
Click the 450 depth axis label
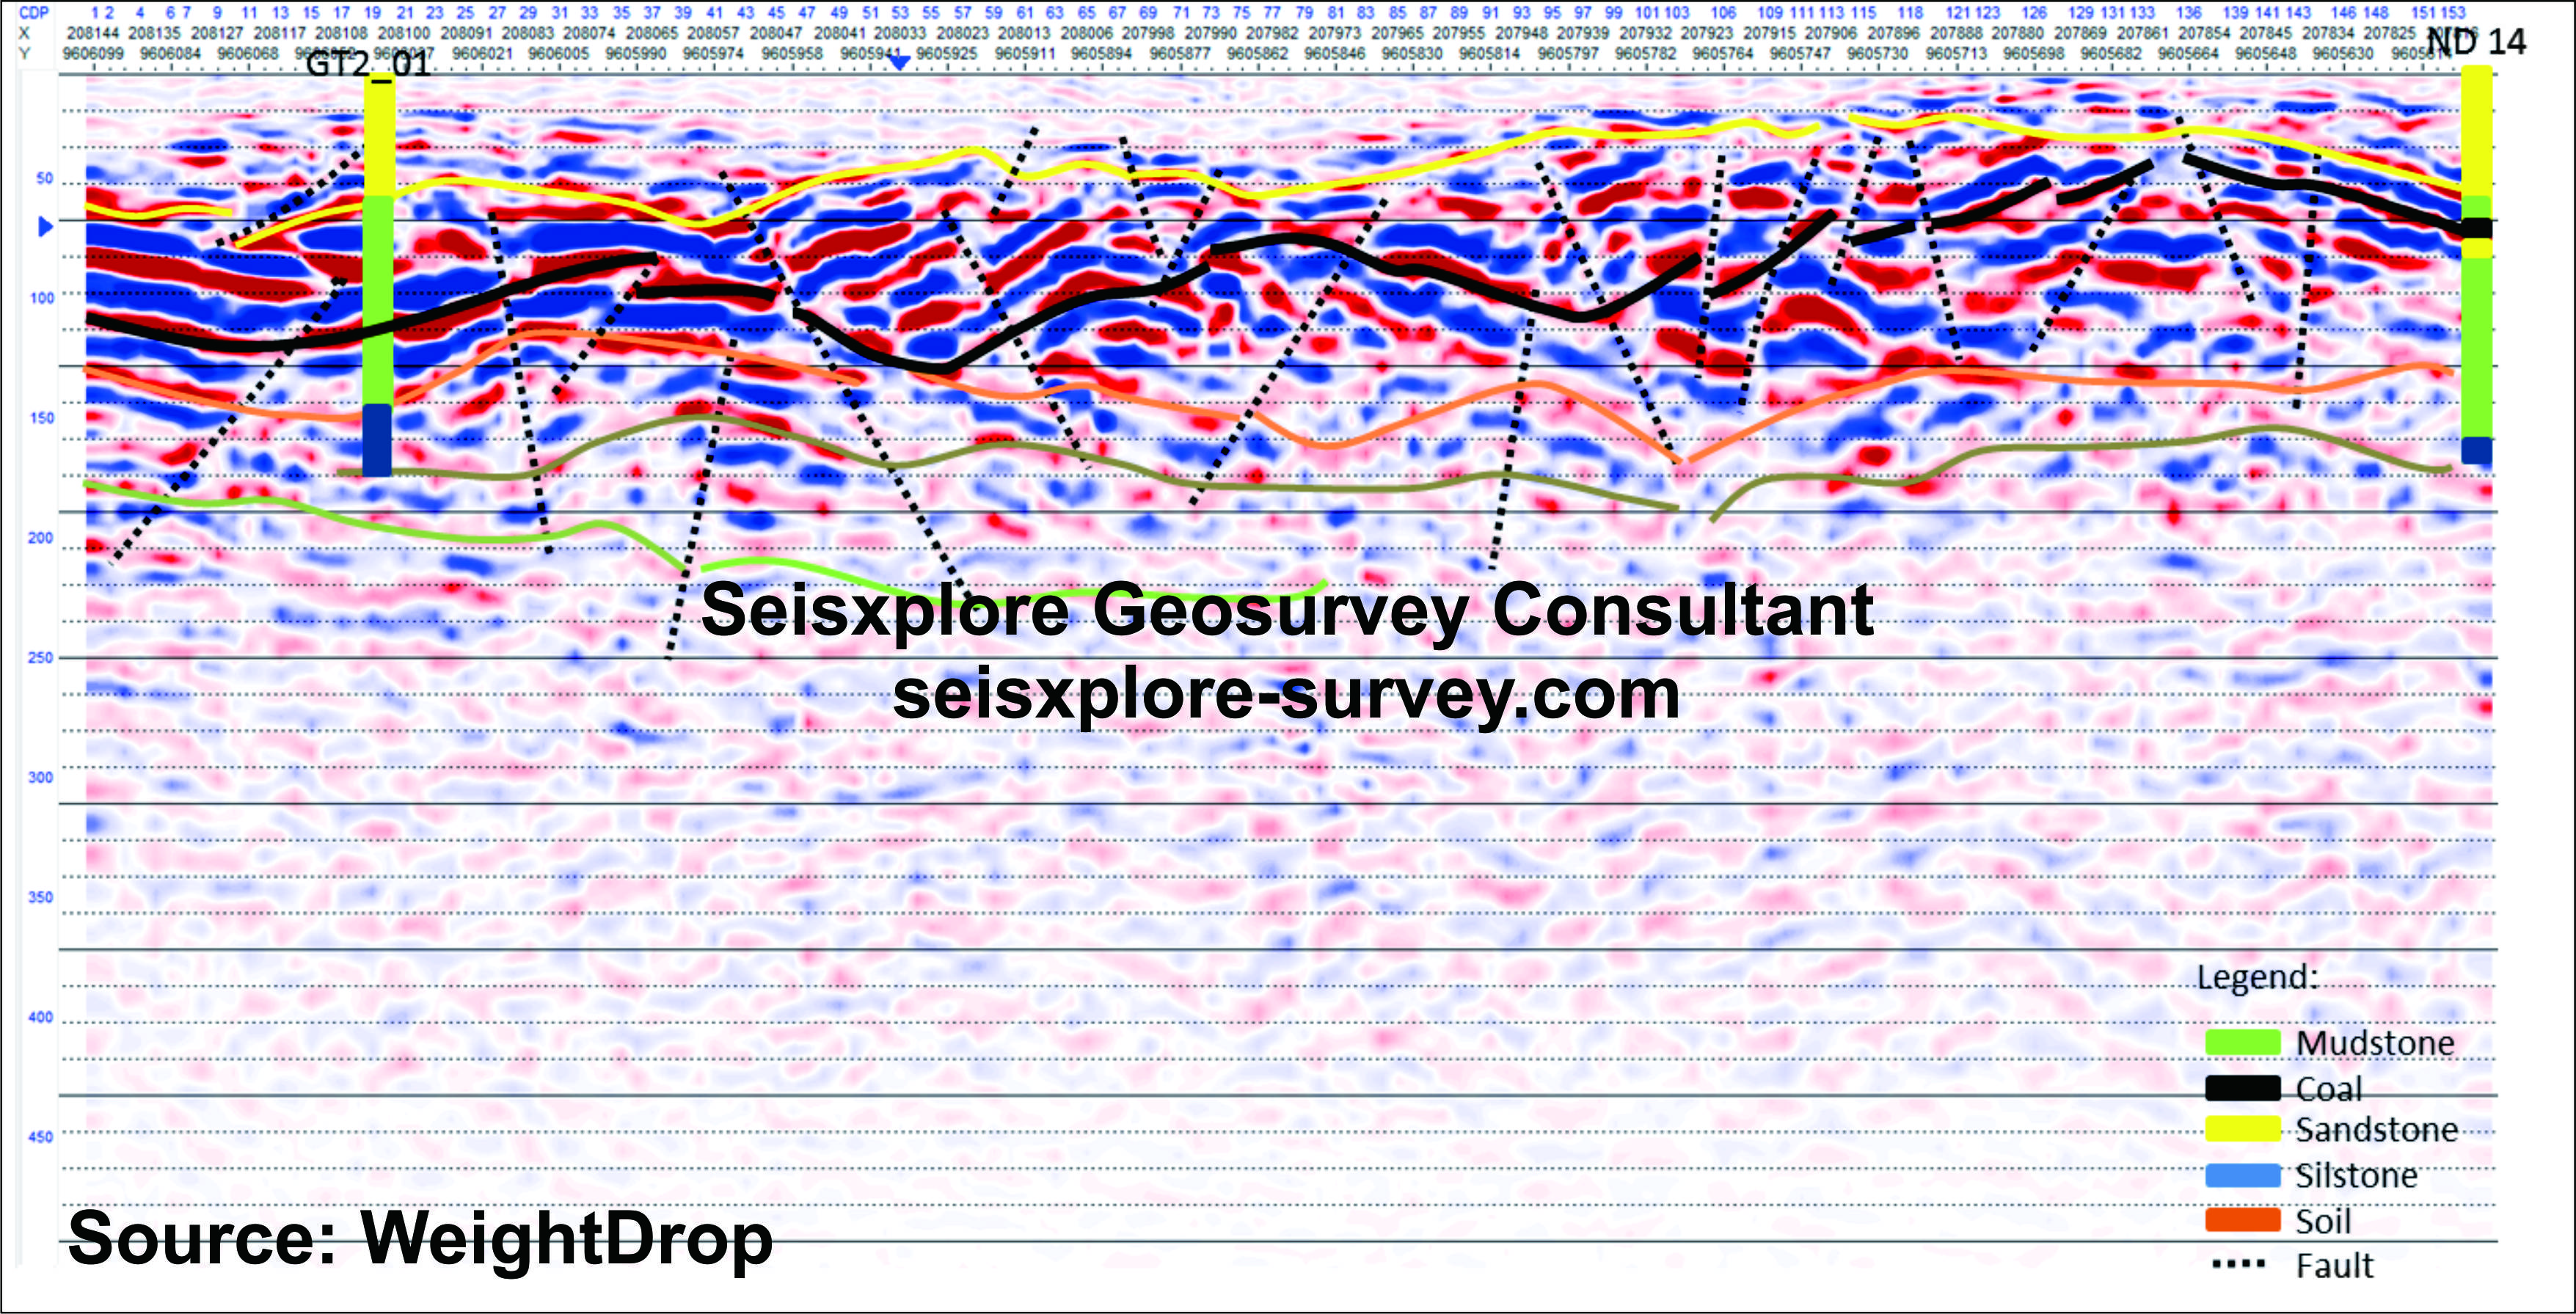(40, 1137)
